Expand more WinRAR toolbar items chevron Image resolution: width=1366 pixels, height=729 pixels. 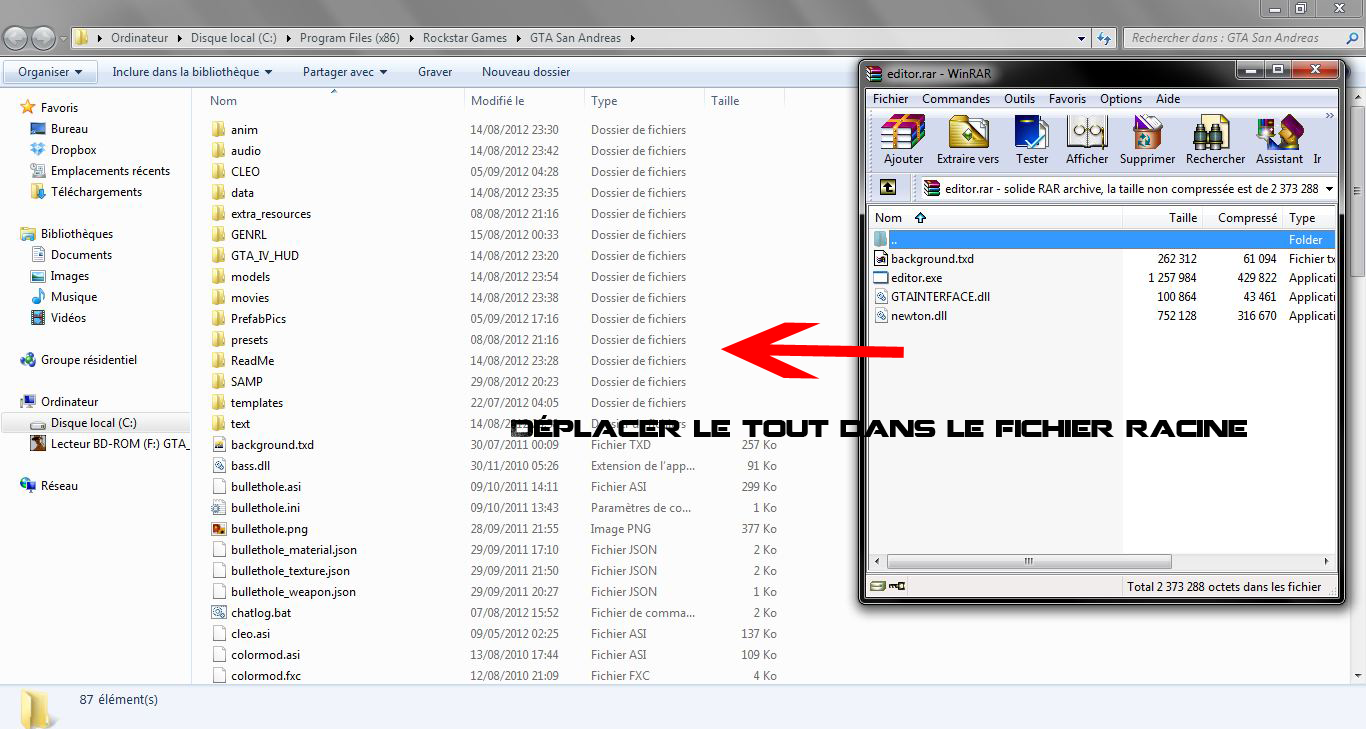point(1330,116)
